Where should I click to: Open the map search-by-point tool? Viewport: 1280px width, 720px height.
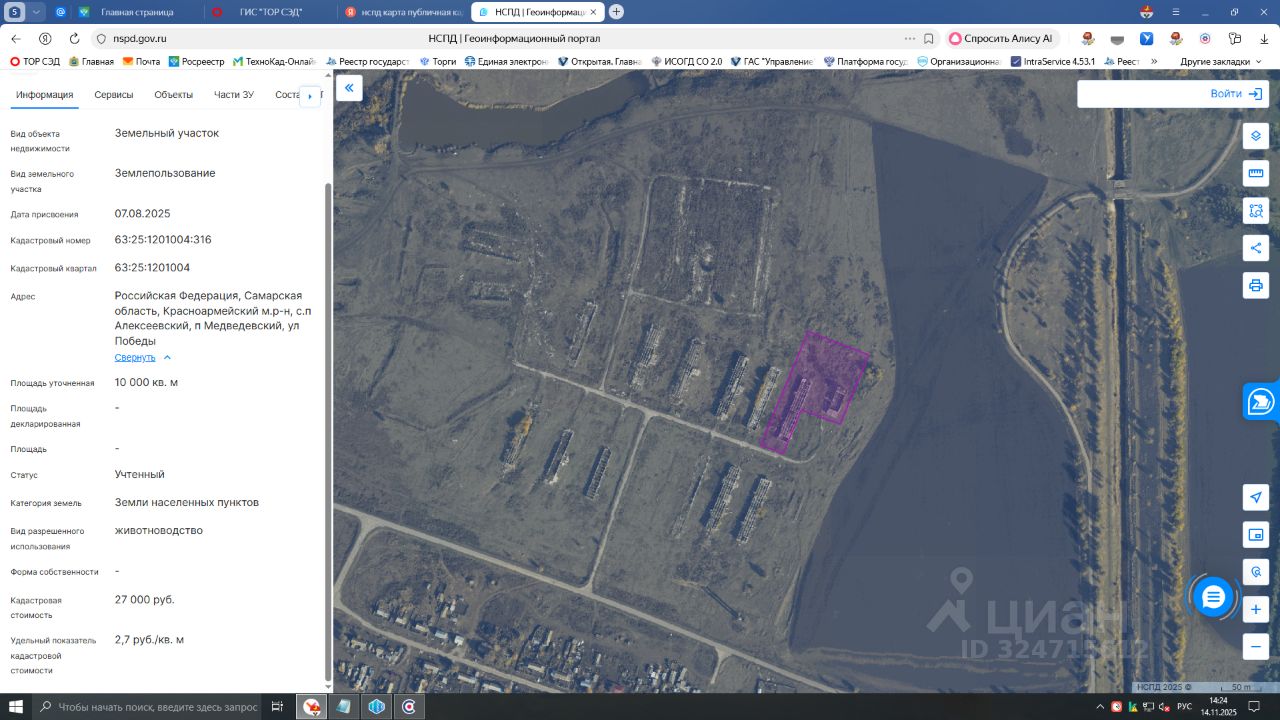(1256, 572)
